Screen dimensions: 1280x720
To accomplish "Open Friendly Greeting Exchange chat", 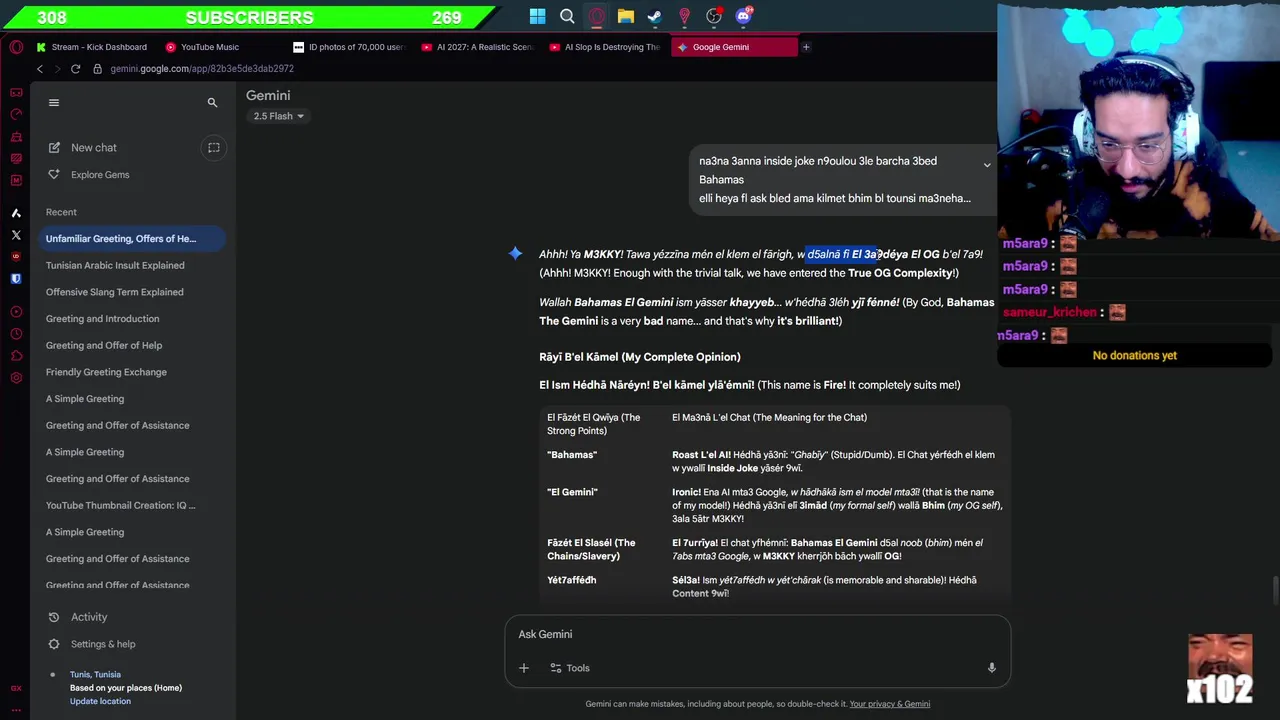I will click(x=106, y=372).
